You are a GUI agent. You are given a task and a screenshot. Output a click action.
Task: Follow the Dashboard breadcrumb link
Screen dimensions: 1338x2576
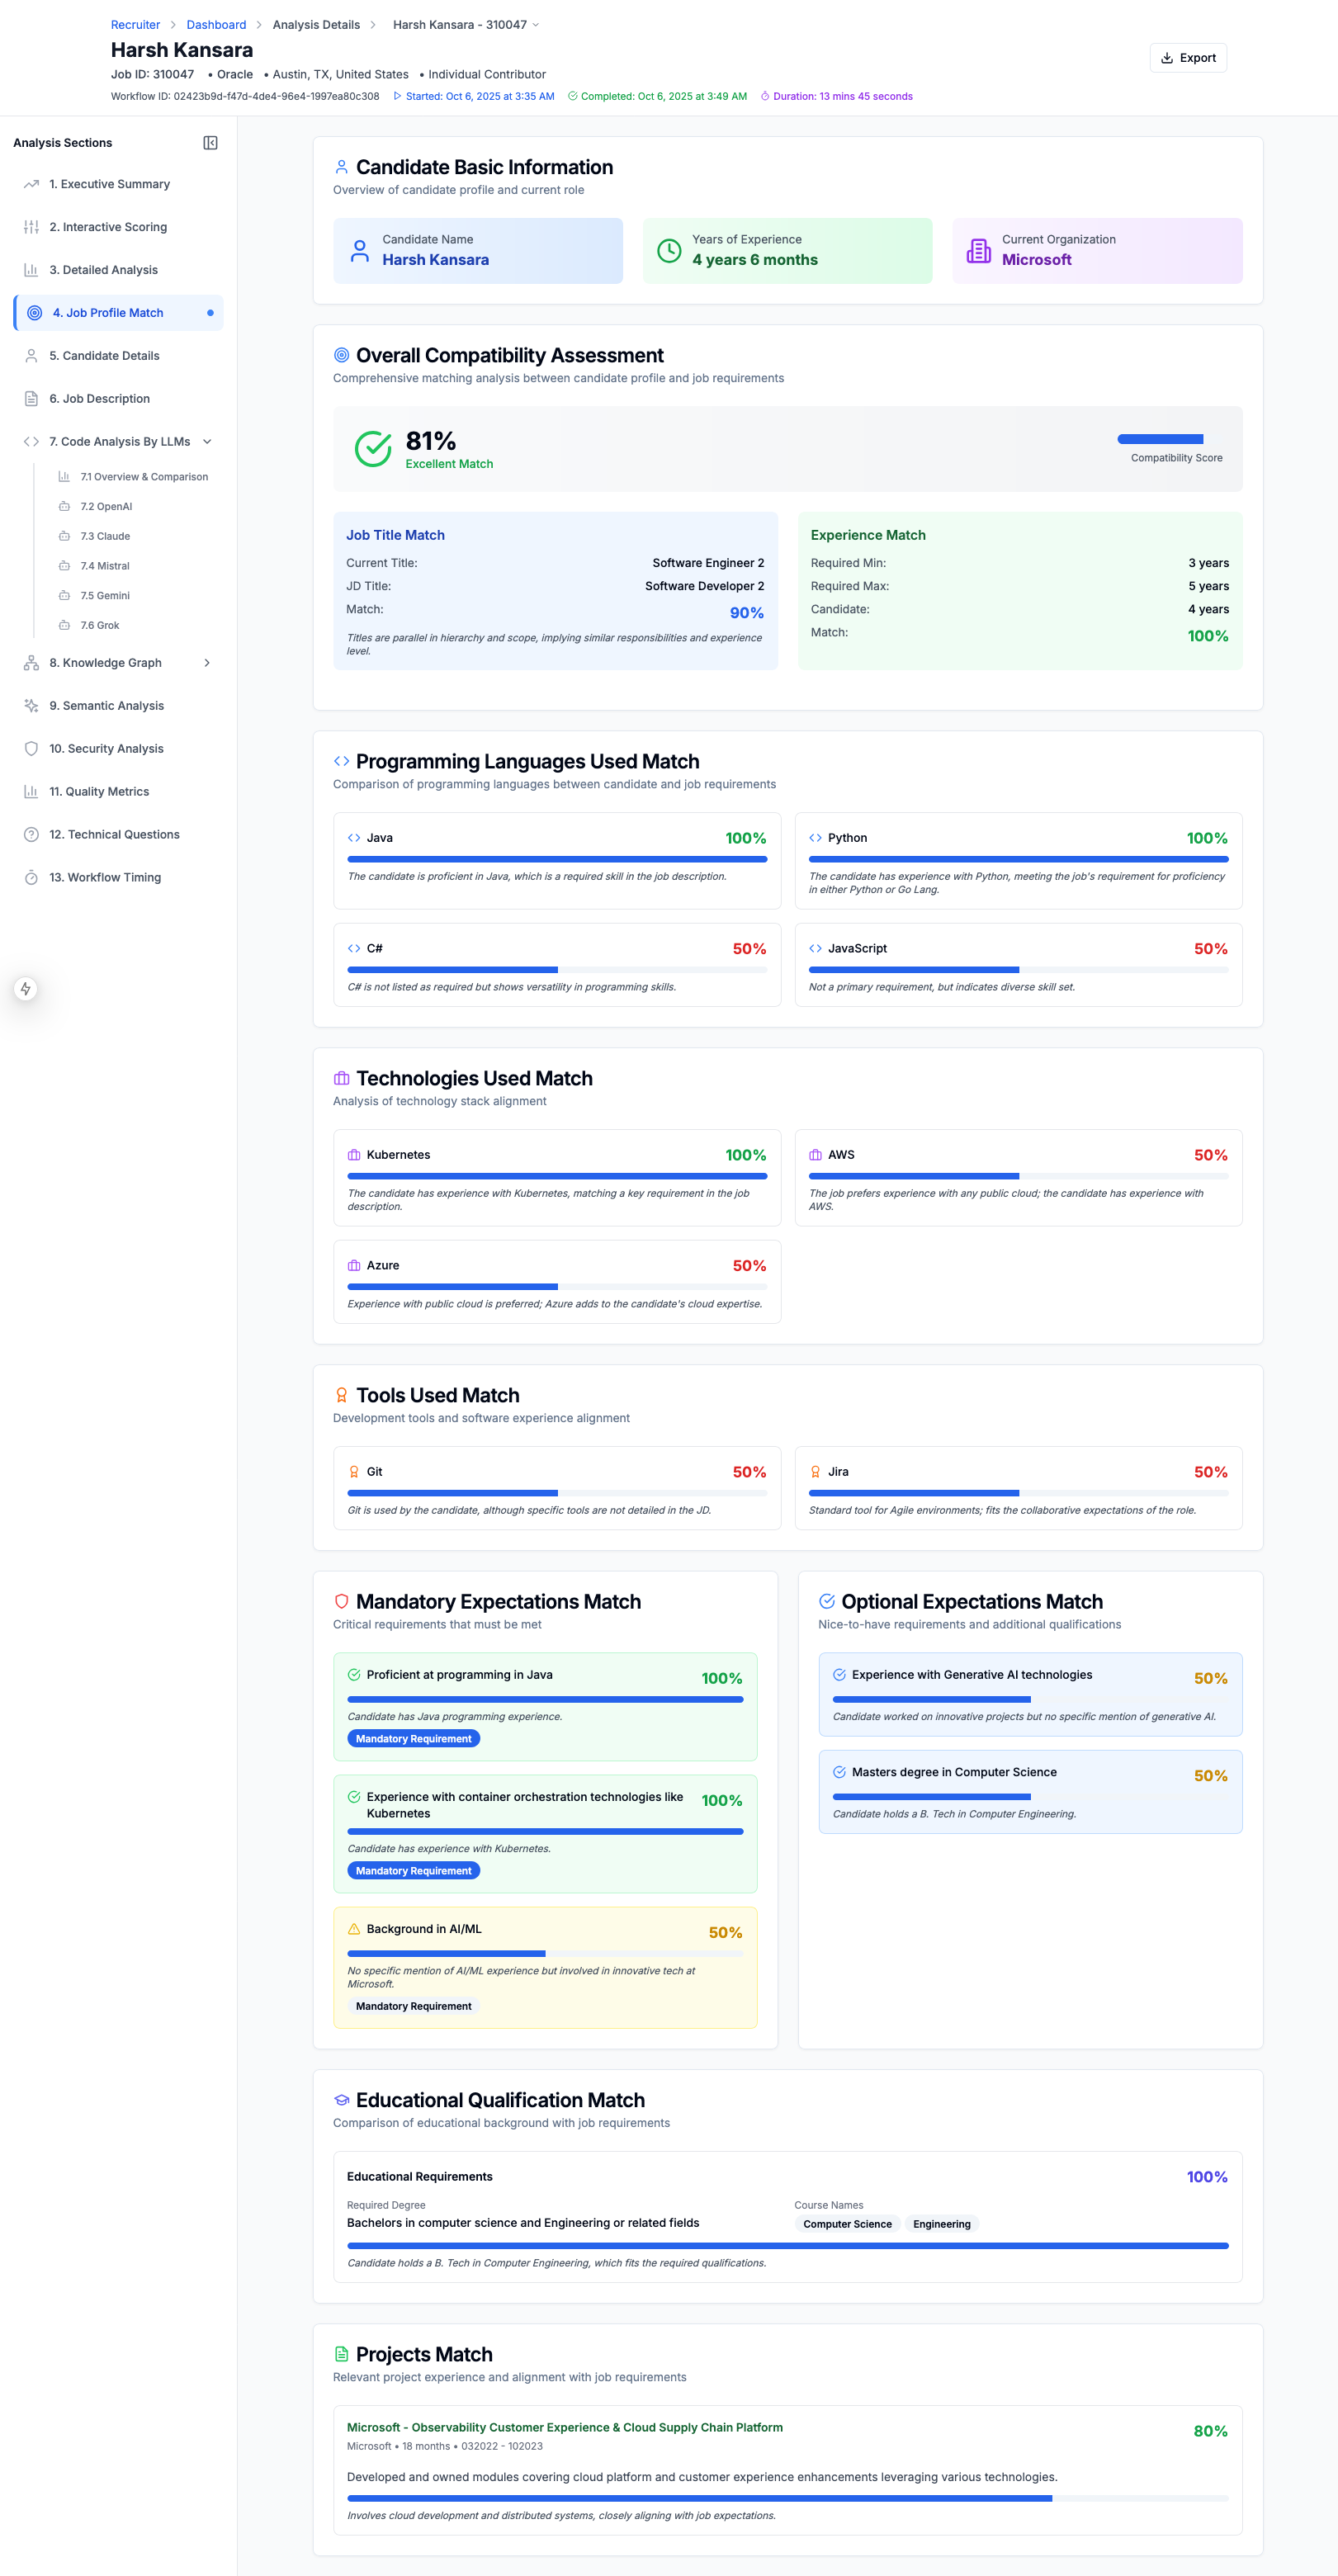coord(216,25)
